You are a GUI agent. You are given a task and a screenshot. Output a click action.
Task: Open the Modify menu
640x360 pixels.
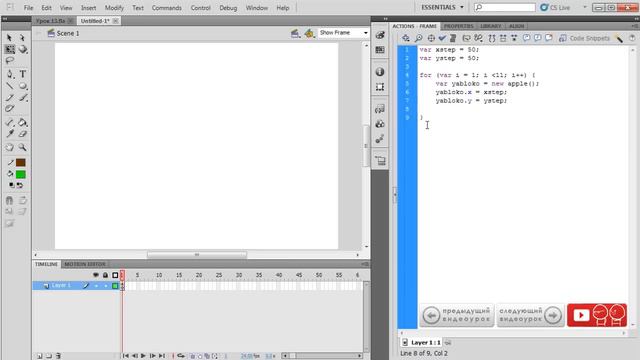(x=114, y=8)
